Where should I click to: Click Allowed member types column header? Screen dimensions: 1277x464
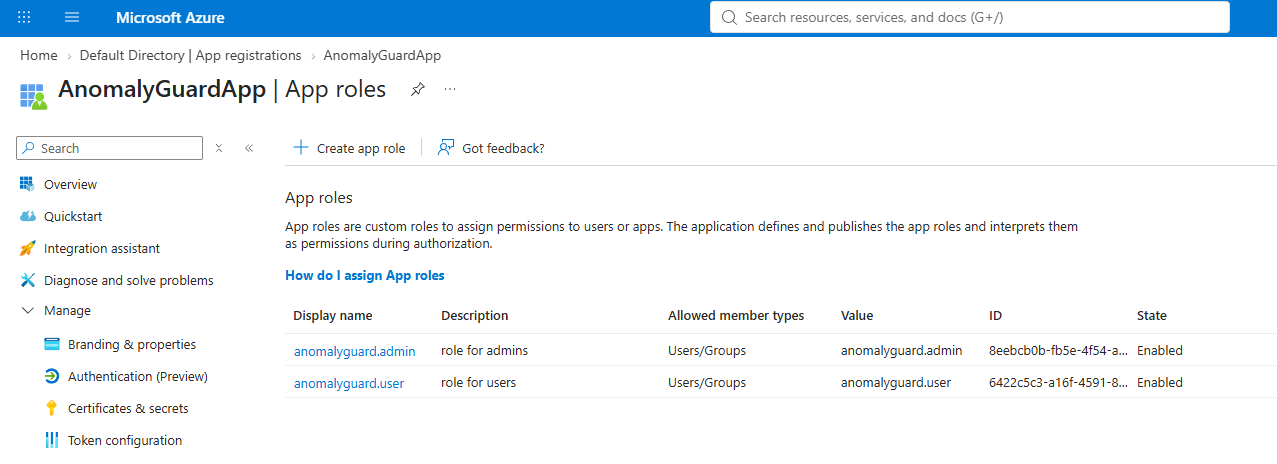pos(736,315)
